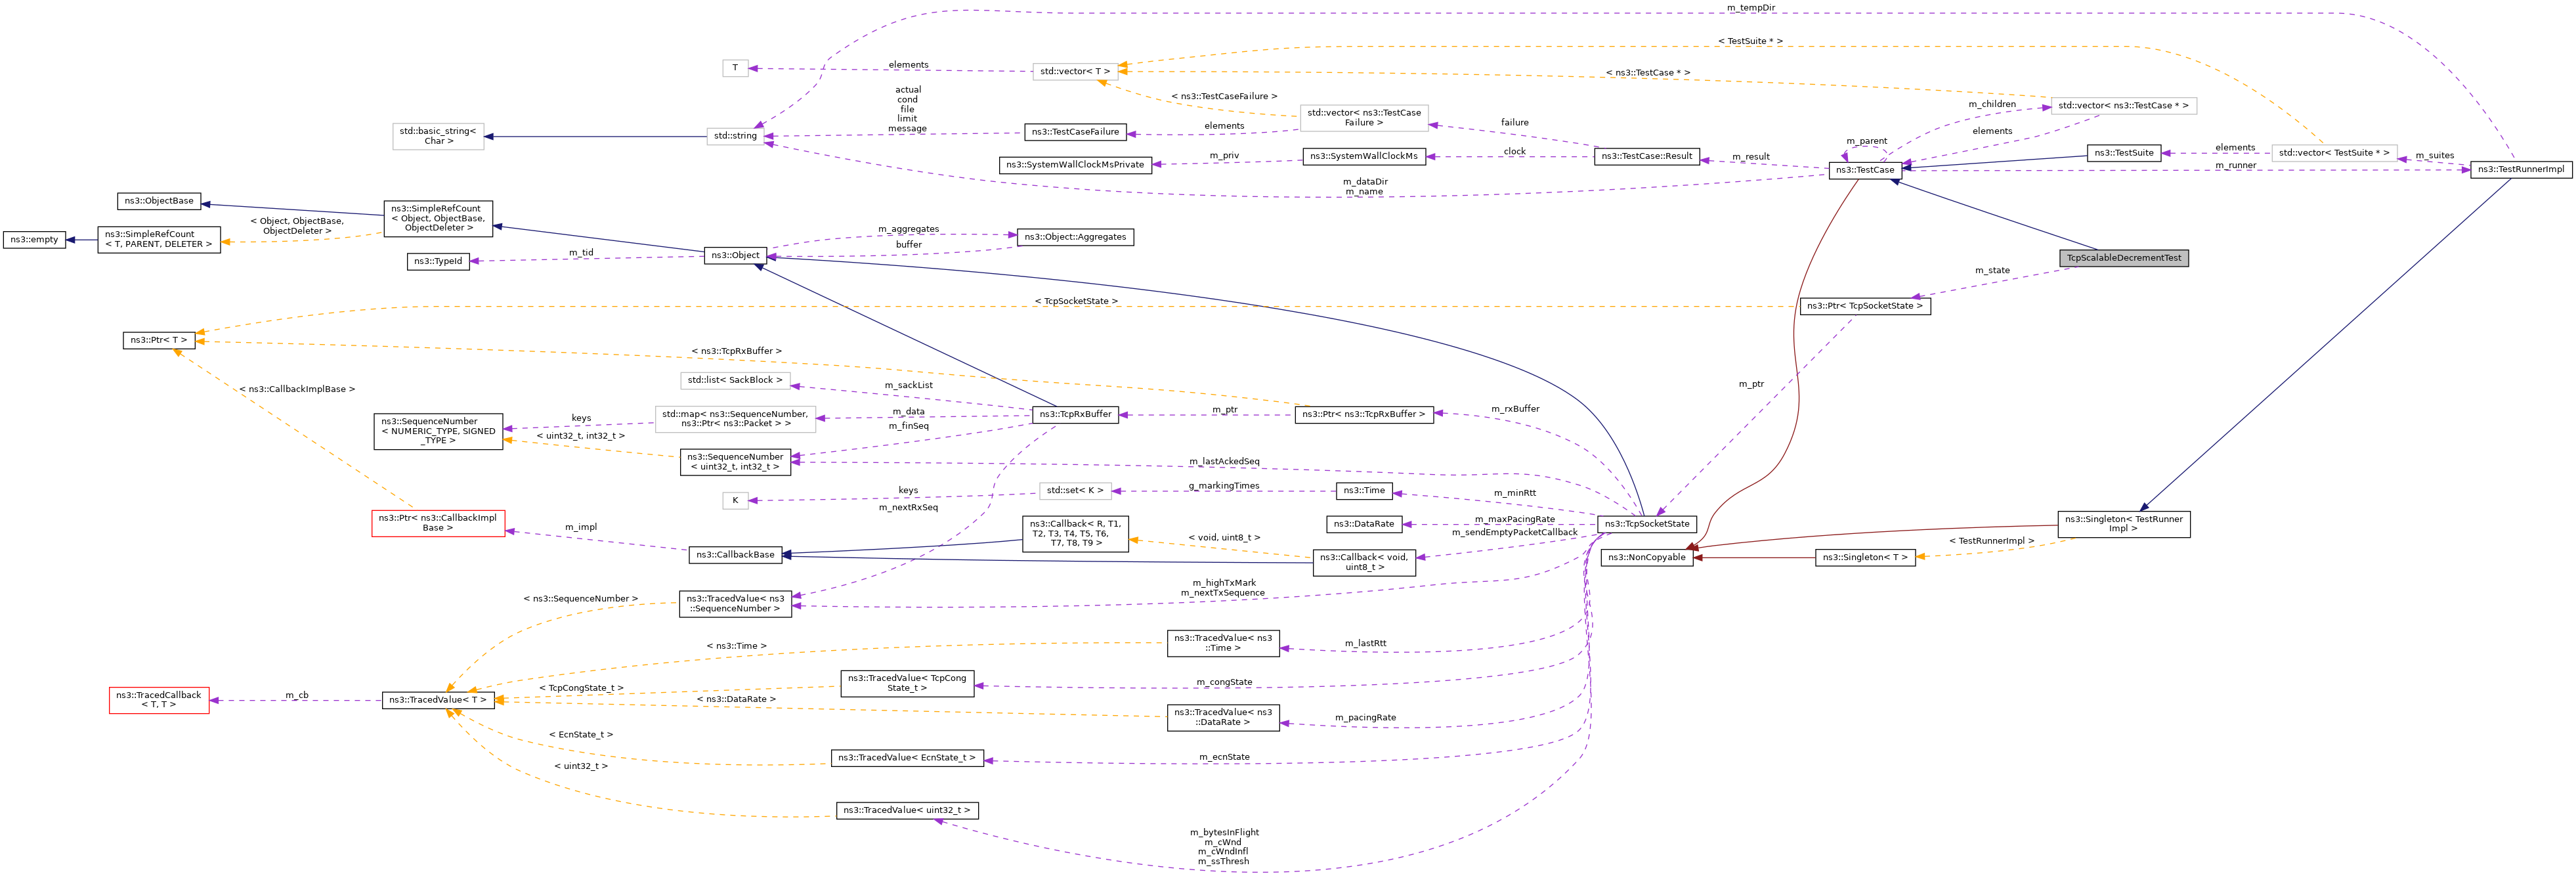Open the ns3::SystemWallClockMs node
Image resolution: width=2576 pixels, height=876 pixels.
(1364, 157)
